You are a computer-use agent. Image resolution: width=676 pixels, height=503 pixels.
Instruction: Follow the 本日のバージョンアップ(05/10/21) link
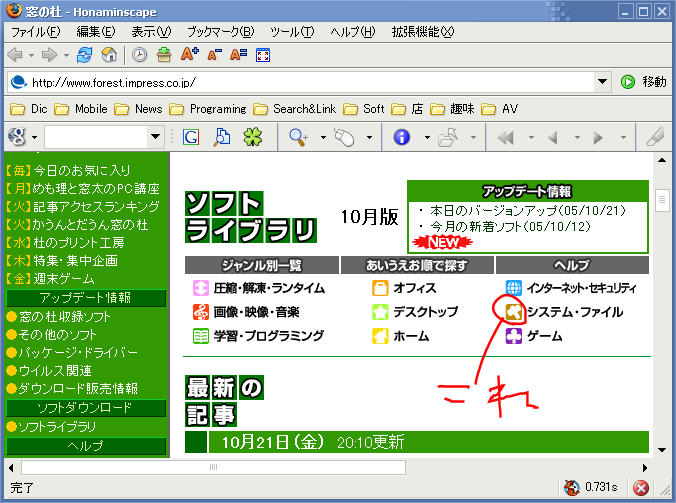(528, 210)
